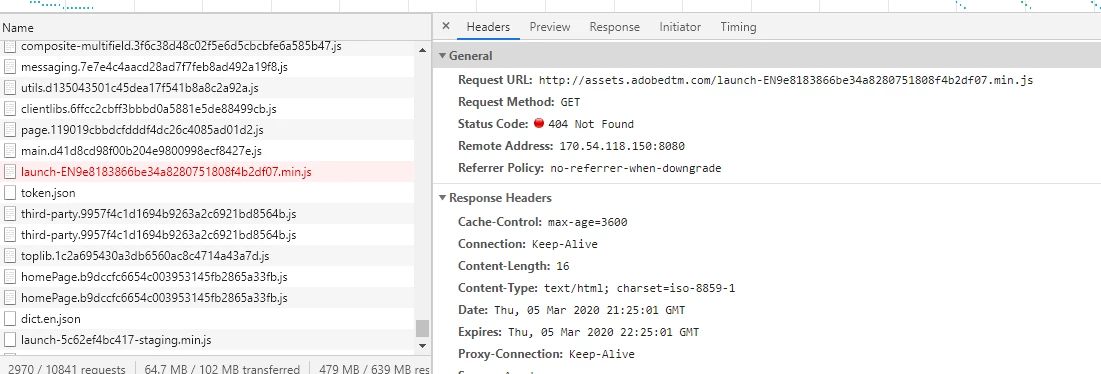This screenshot has height=374, width=1101.
Task: Click the Request URL value
Action: point(786,80)
